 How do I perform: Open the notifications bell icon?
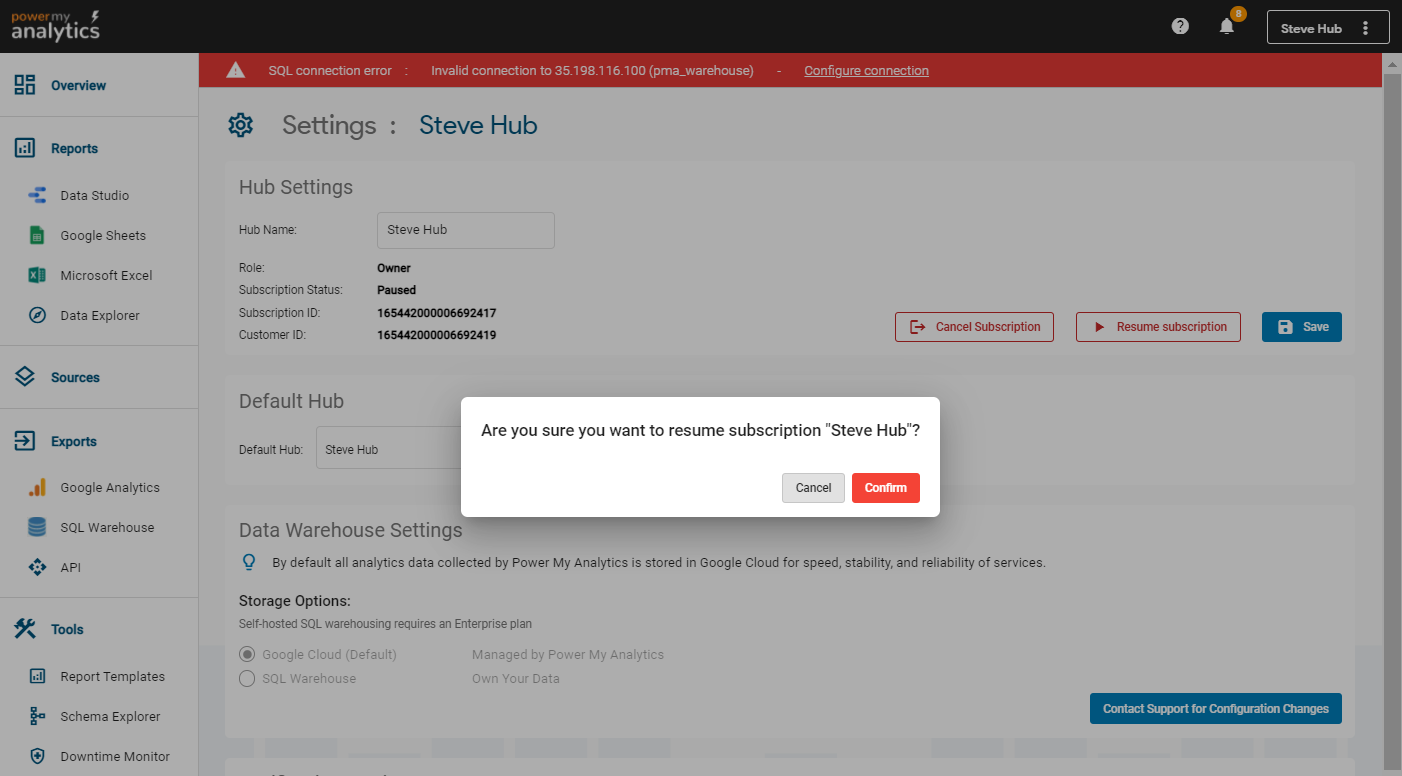1227,27
